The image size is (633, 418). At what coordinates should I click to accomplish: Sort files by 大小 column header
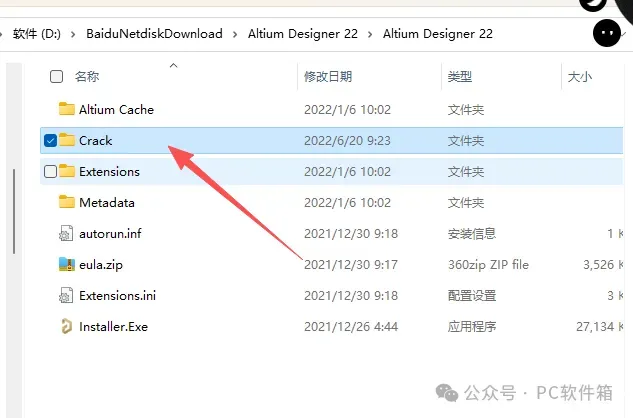coord(580,76)
